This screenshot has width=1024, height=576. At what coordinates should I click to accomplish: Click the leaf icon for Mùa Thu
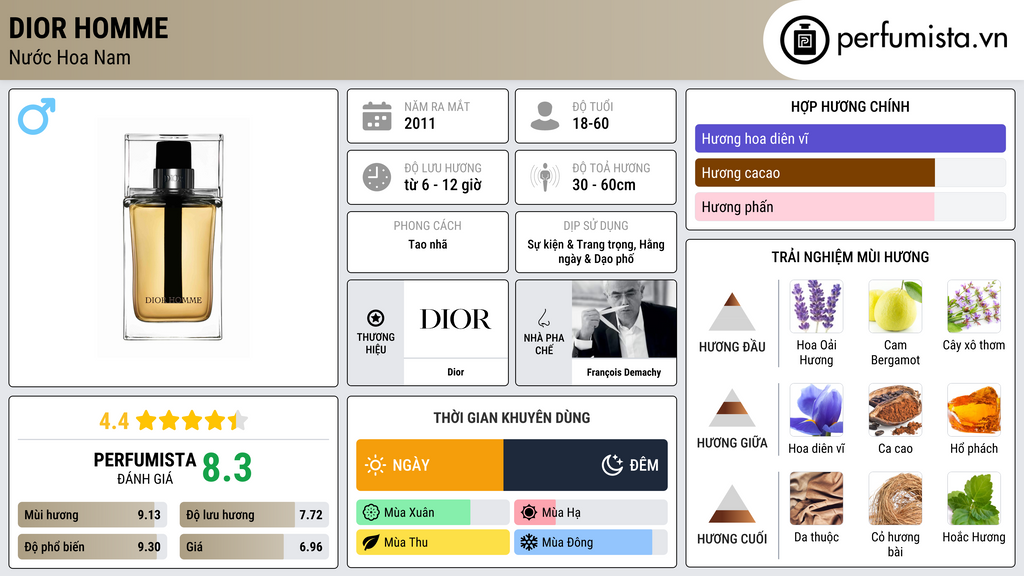point(371,543)
